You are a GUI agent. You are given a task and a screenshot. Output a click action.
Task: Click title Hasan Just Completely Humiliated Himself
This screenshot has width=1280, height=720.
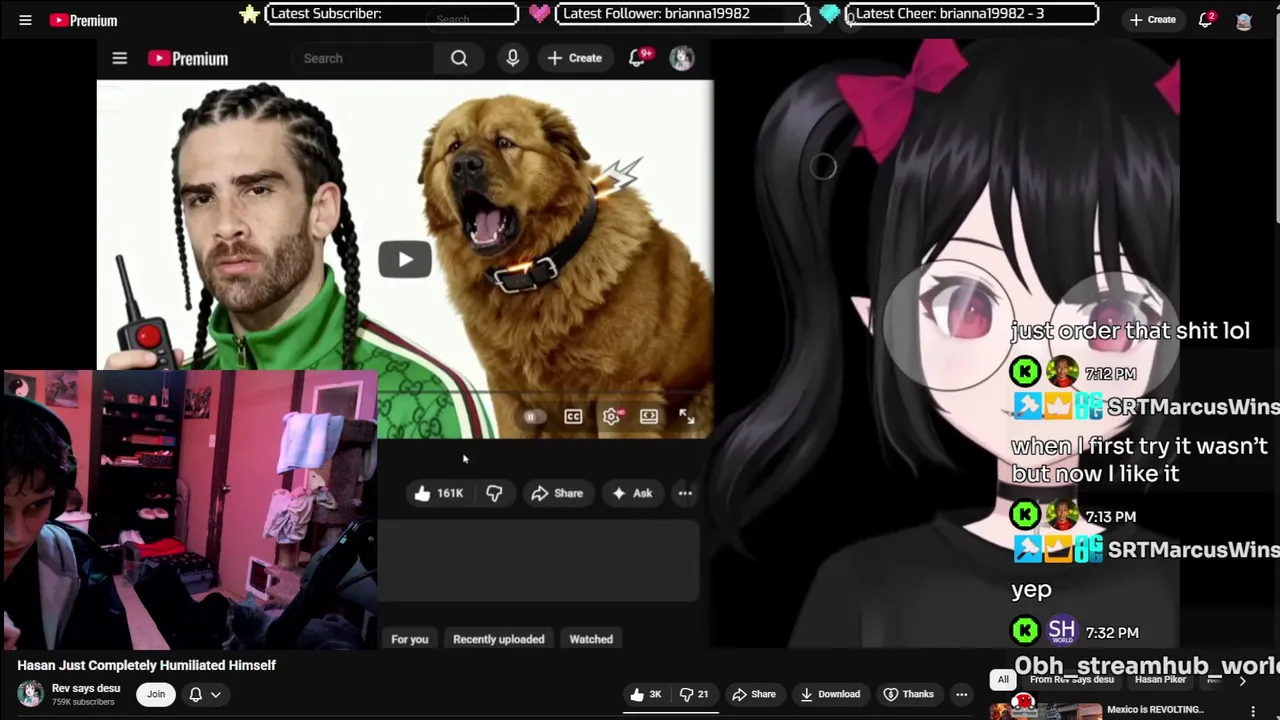pos(146,665)
